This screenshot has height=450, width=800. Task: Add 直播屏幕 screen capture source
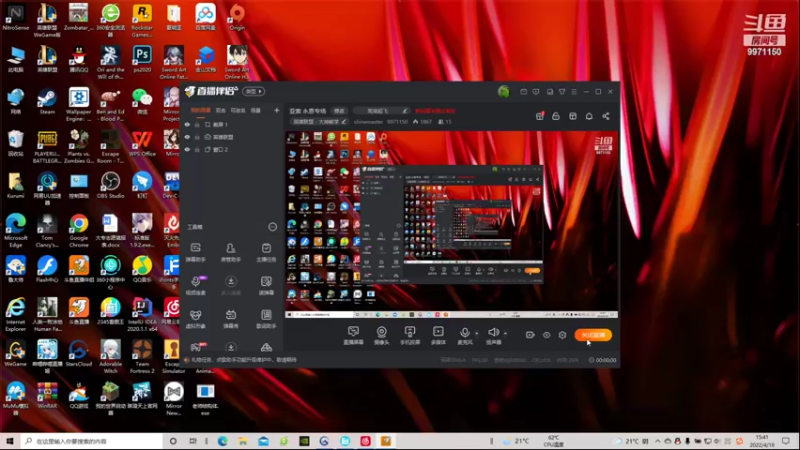tap(353, 336)
